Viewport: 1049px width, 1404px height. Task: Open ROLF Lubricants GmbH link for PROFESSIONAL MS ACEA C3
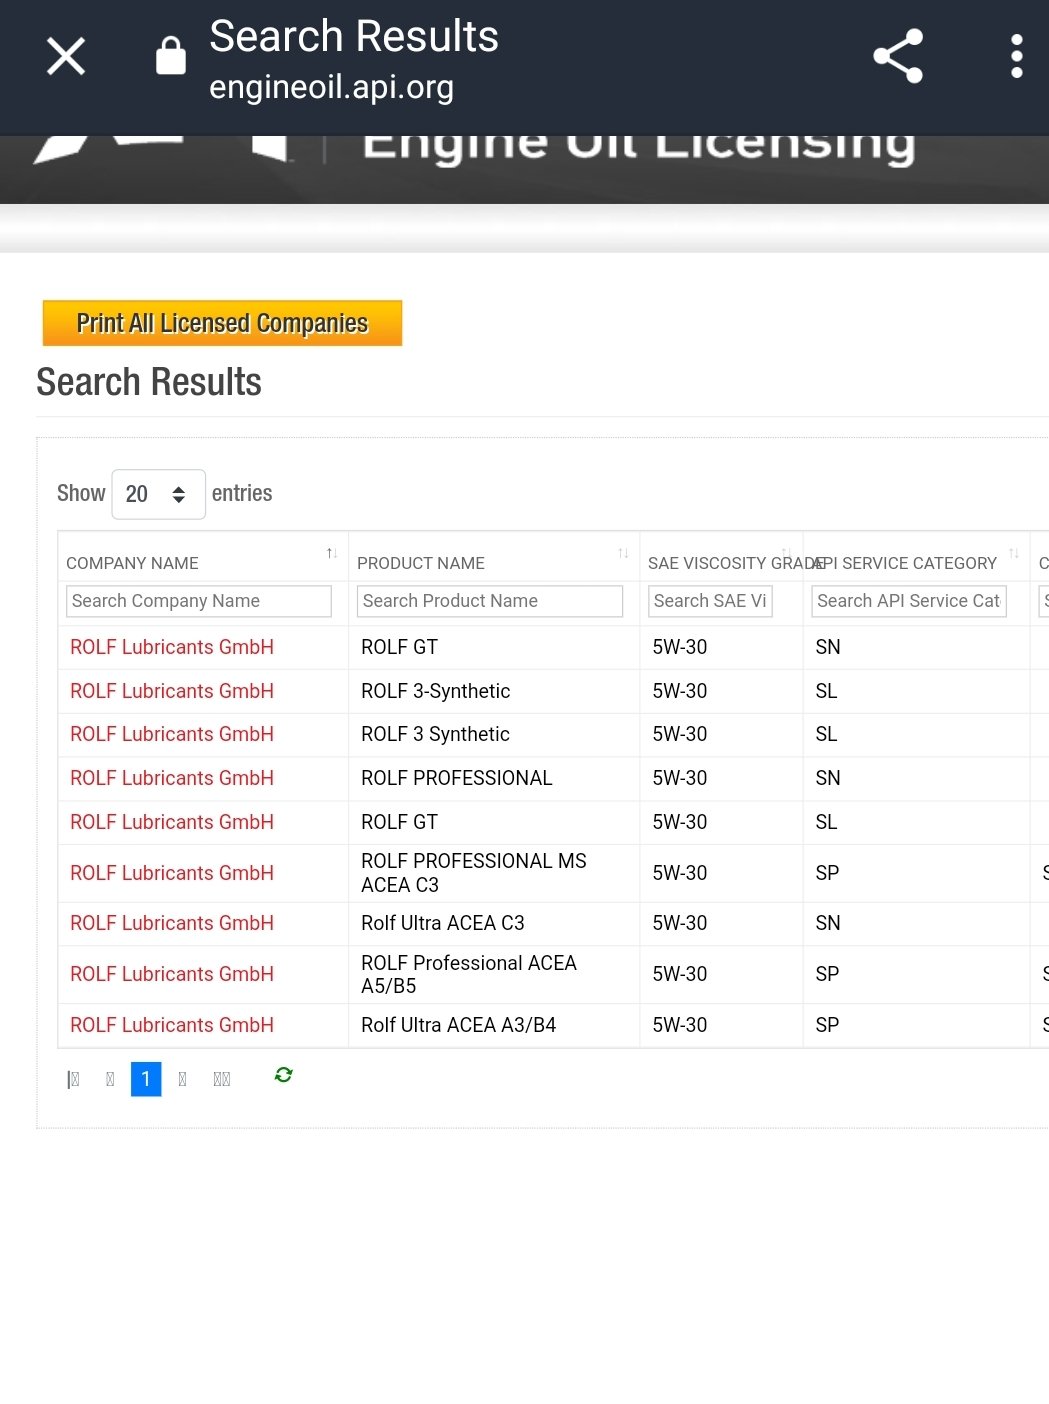pos(172,873)
